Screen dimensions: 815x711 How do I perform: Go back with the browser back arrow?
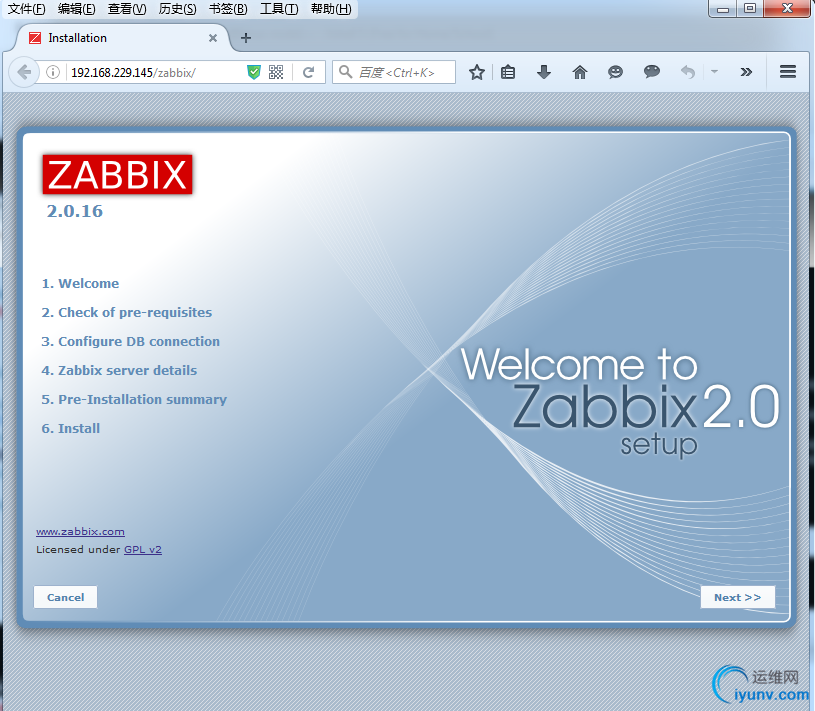(x=24, y=72)
